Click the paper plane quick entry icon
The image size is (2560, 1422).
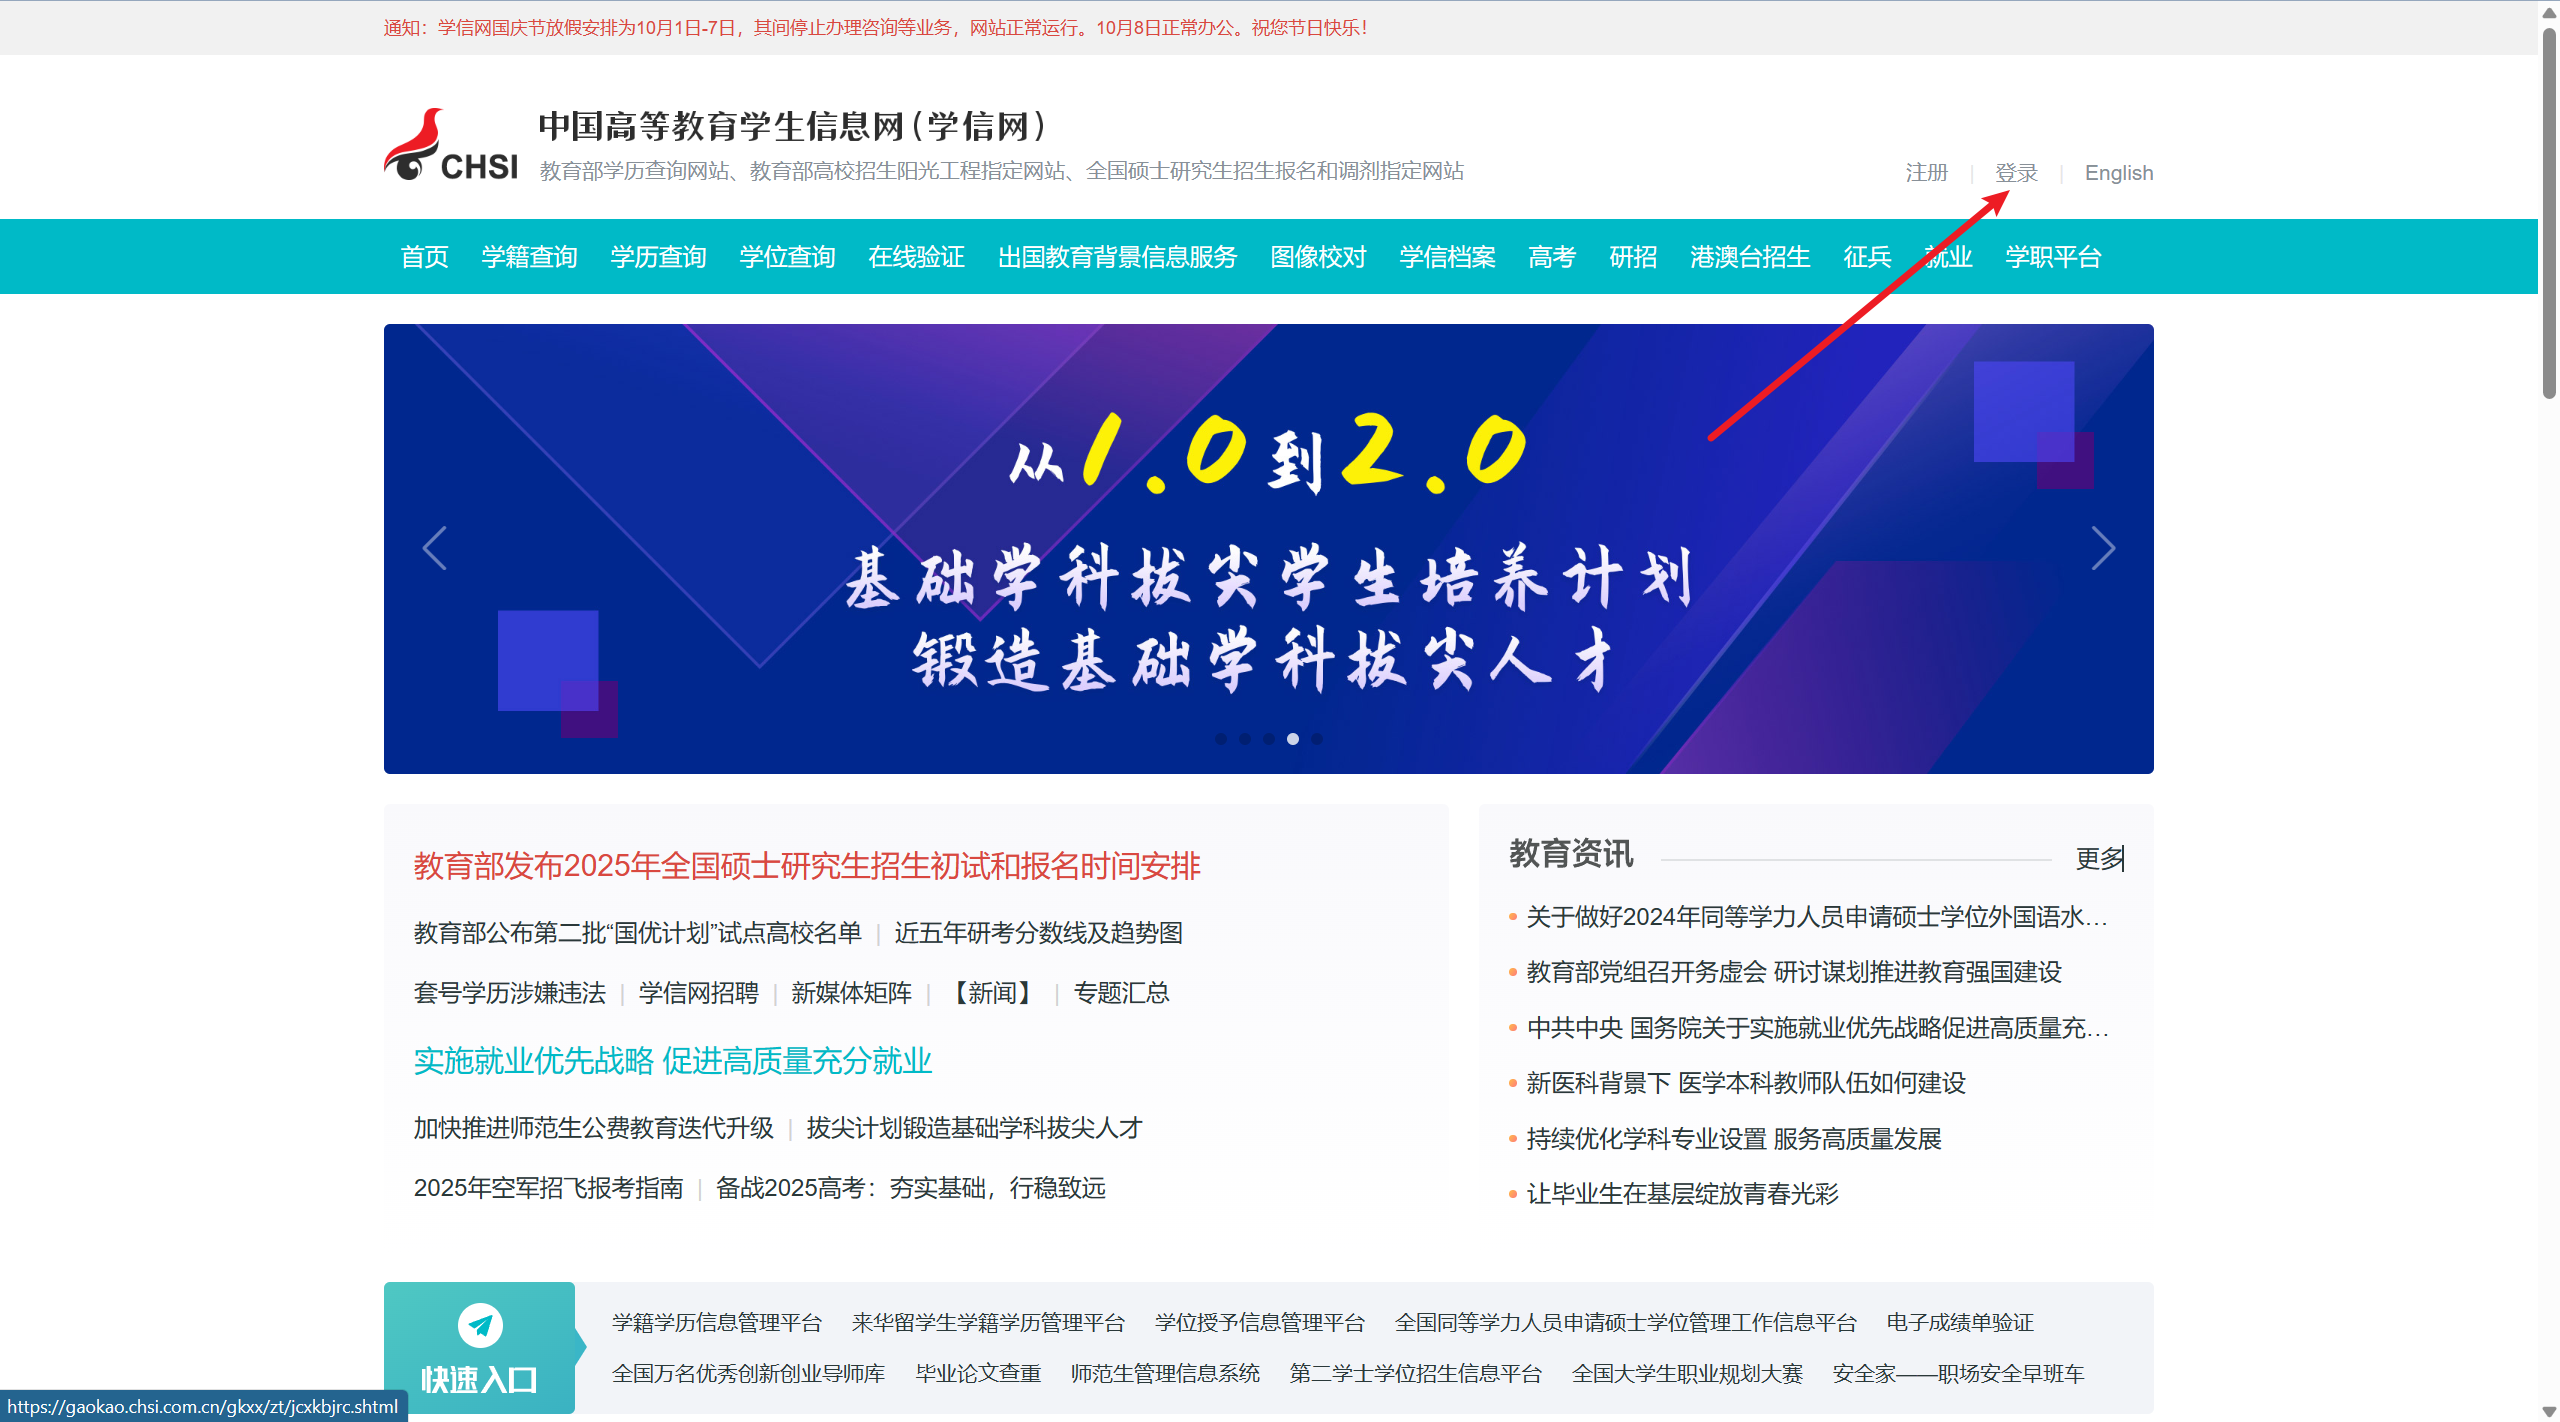[480, 1325]
